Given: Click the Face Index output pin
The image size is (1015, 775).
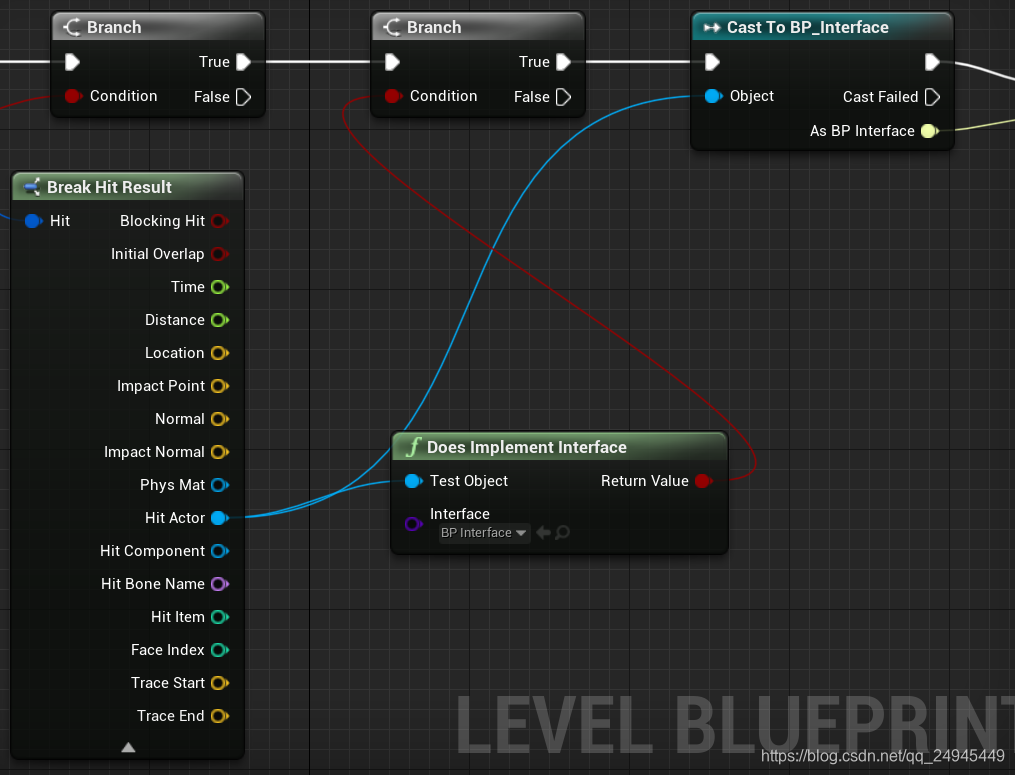Looking at the screenshot, I should [x=219, y=650].
